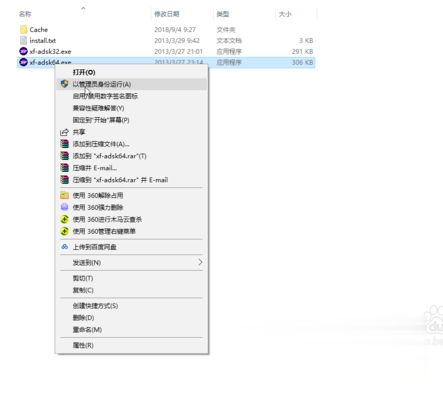
Task: Choose 使用 360进行木马云查杀 entry
Action: point(132,219)
